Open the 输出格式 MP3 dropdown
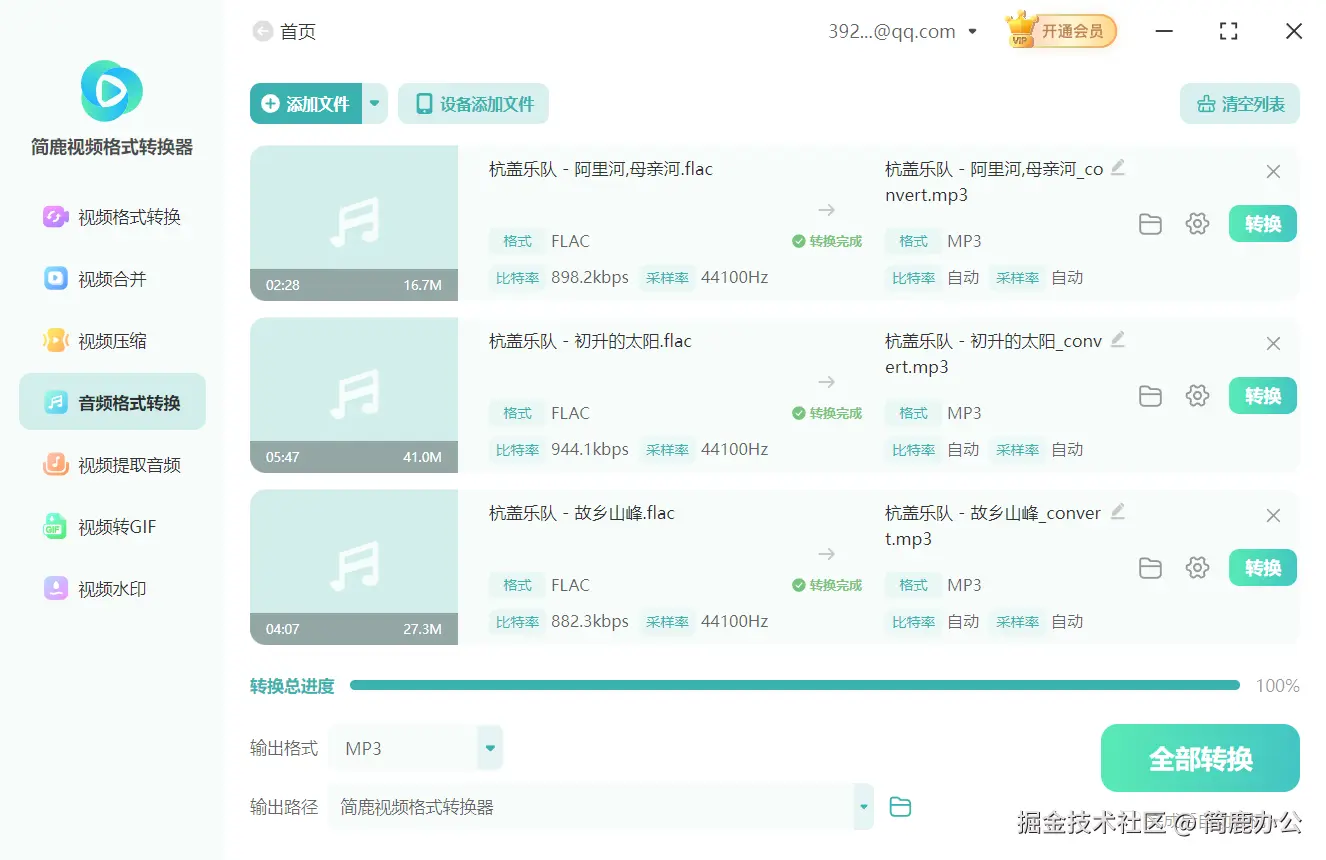 tap(489, 747)
